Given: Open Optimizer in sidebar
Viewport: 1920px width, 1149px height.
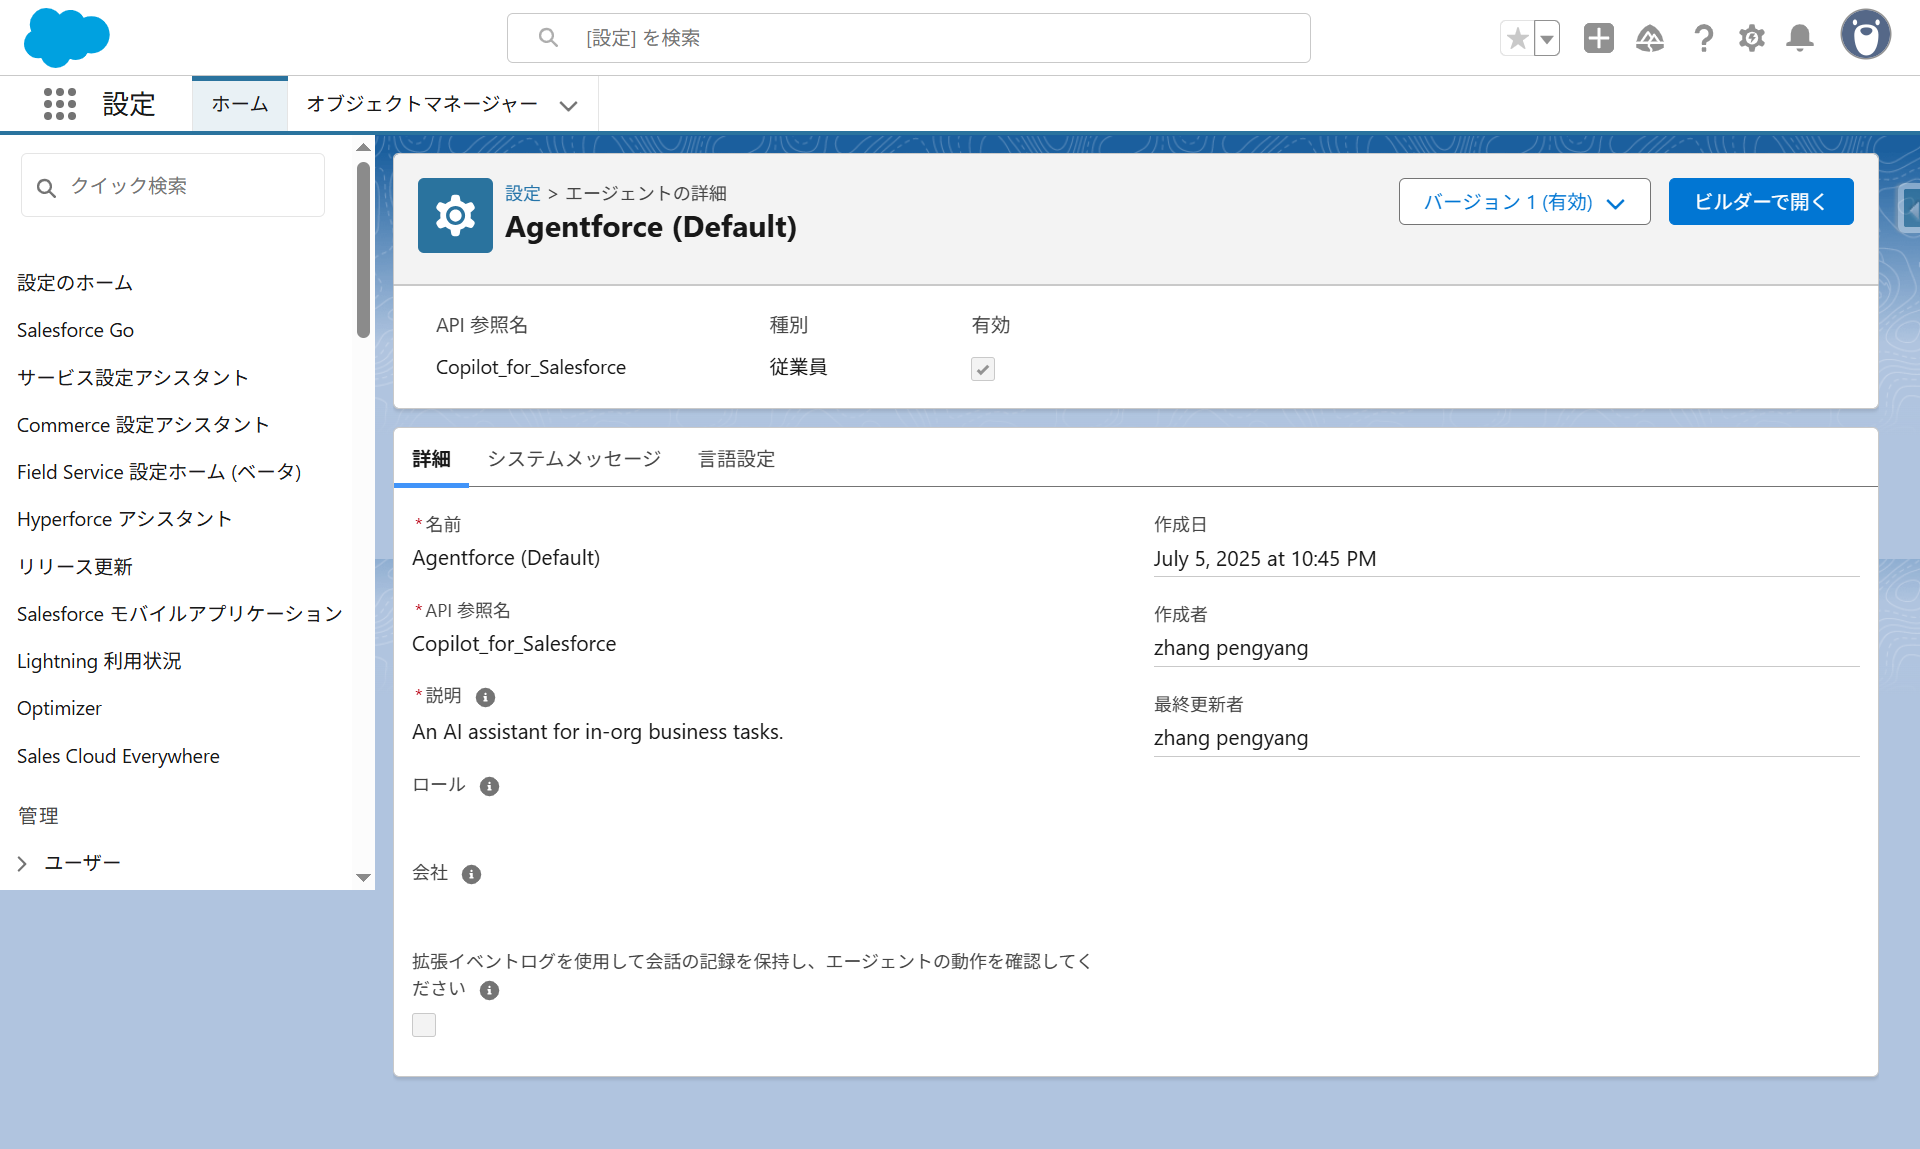Looking at the screenshot, I should (59, 708).
